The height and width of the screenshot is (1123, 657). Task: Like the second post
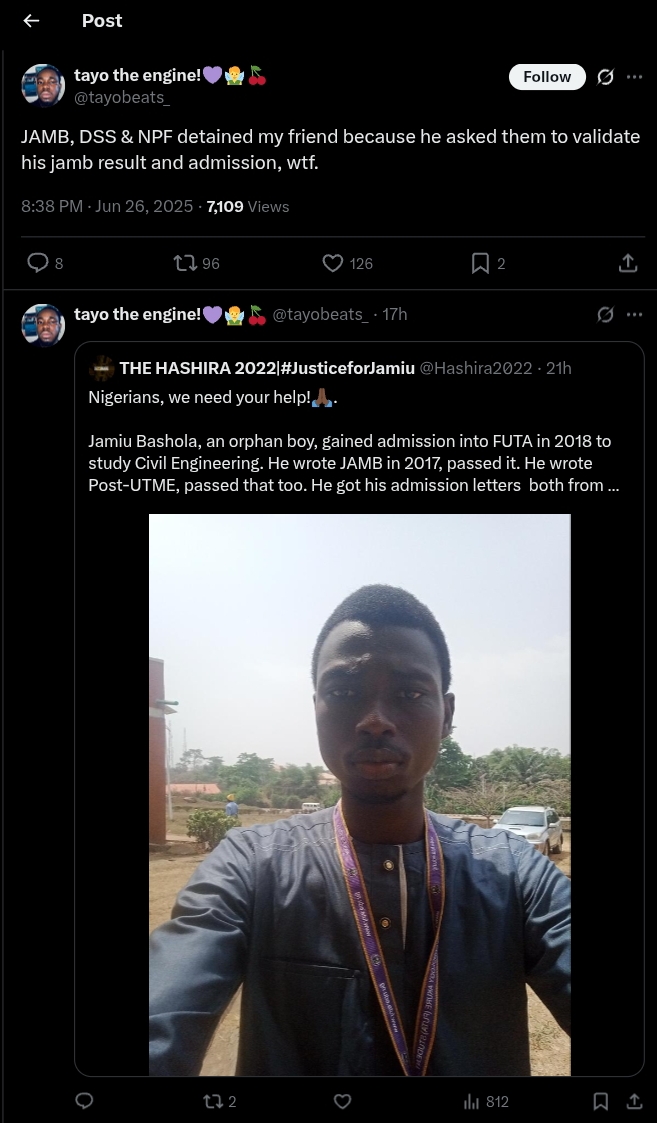click(x=342, y=1101)
